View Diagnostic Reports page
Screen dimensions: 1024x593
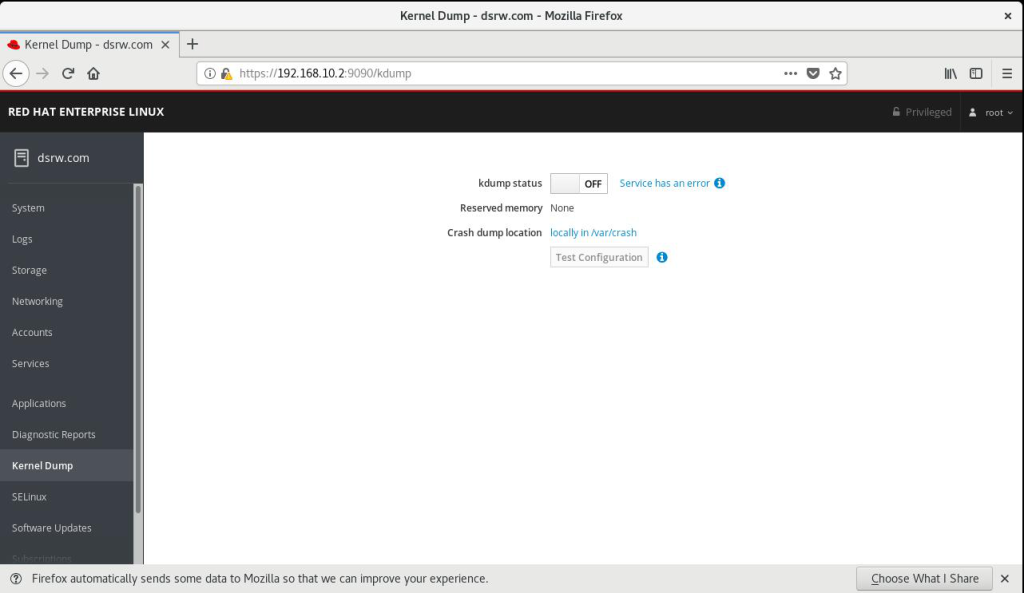tap(54, 434)
